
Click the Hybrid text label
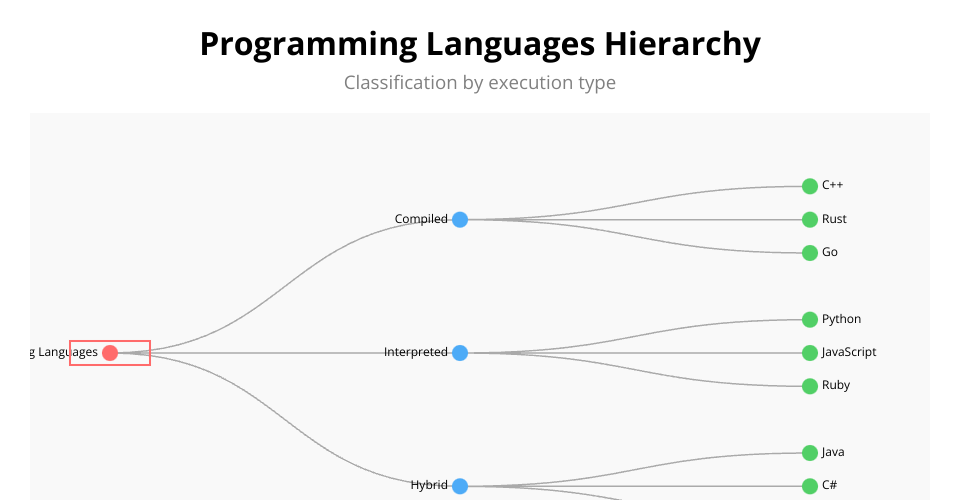tap(429, 485)
